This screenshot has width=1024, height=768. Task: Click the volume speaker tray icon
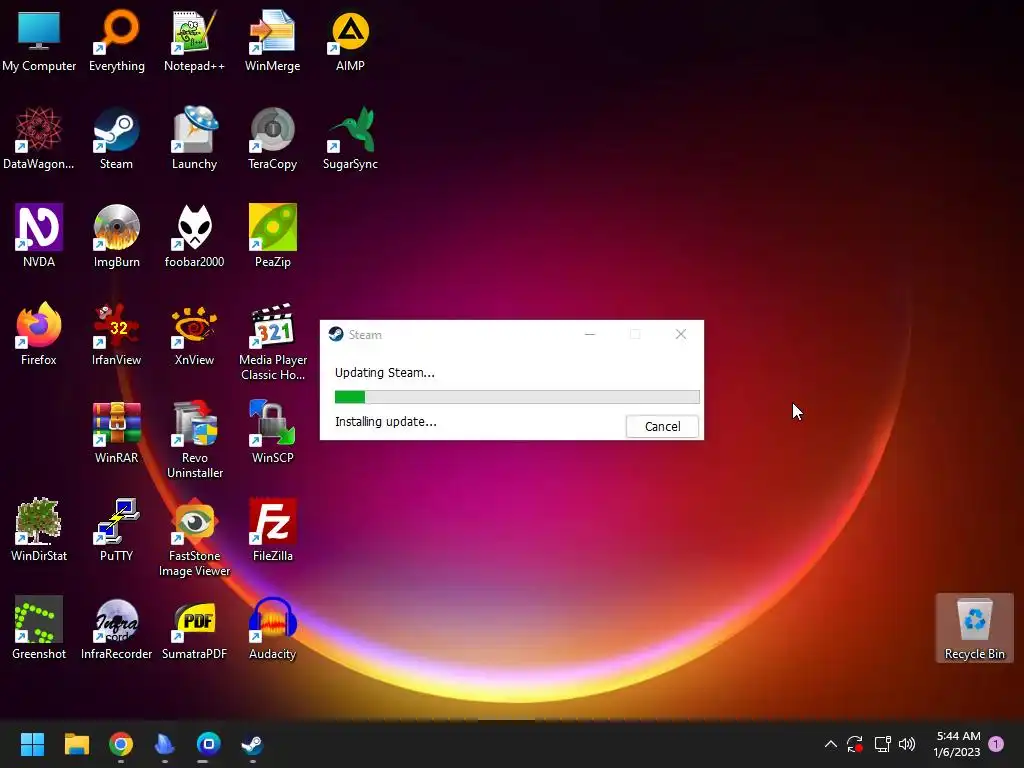pos(907,744)
